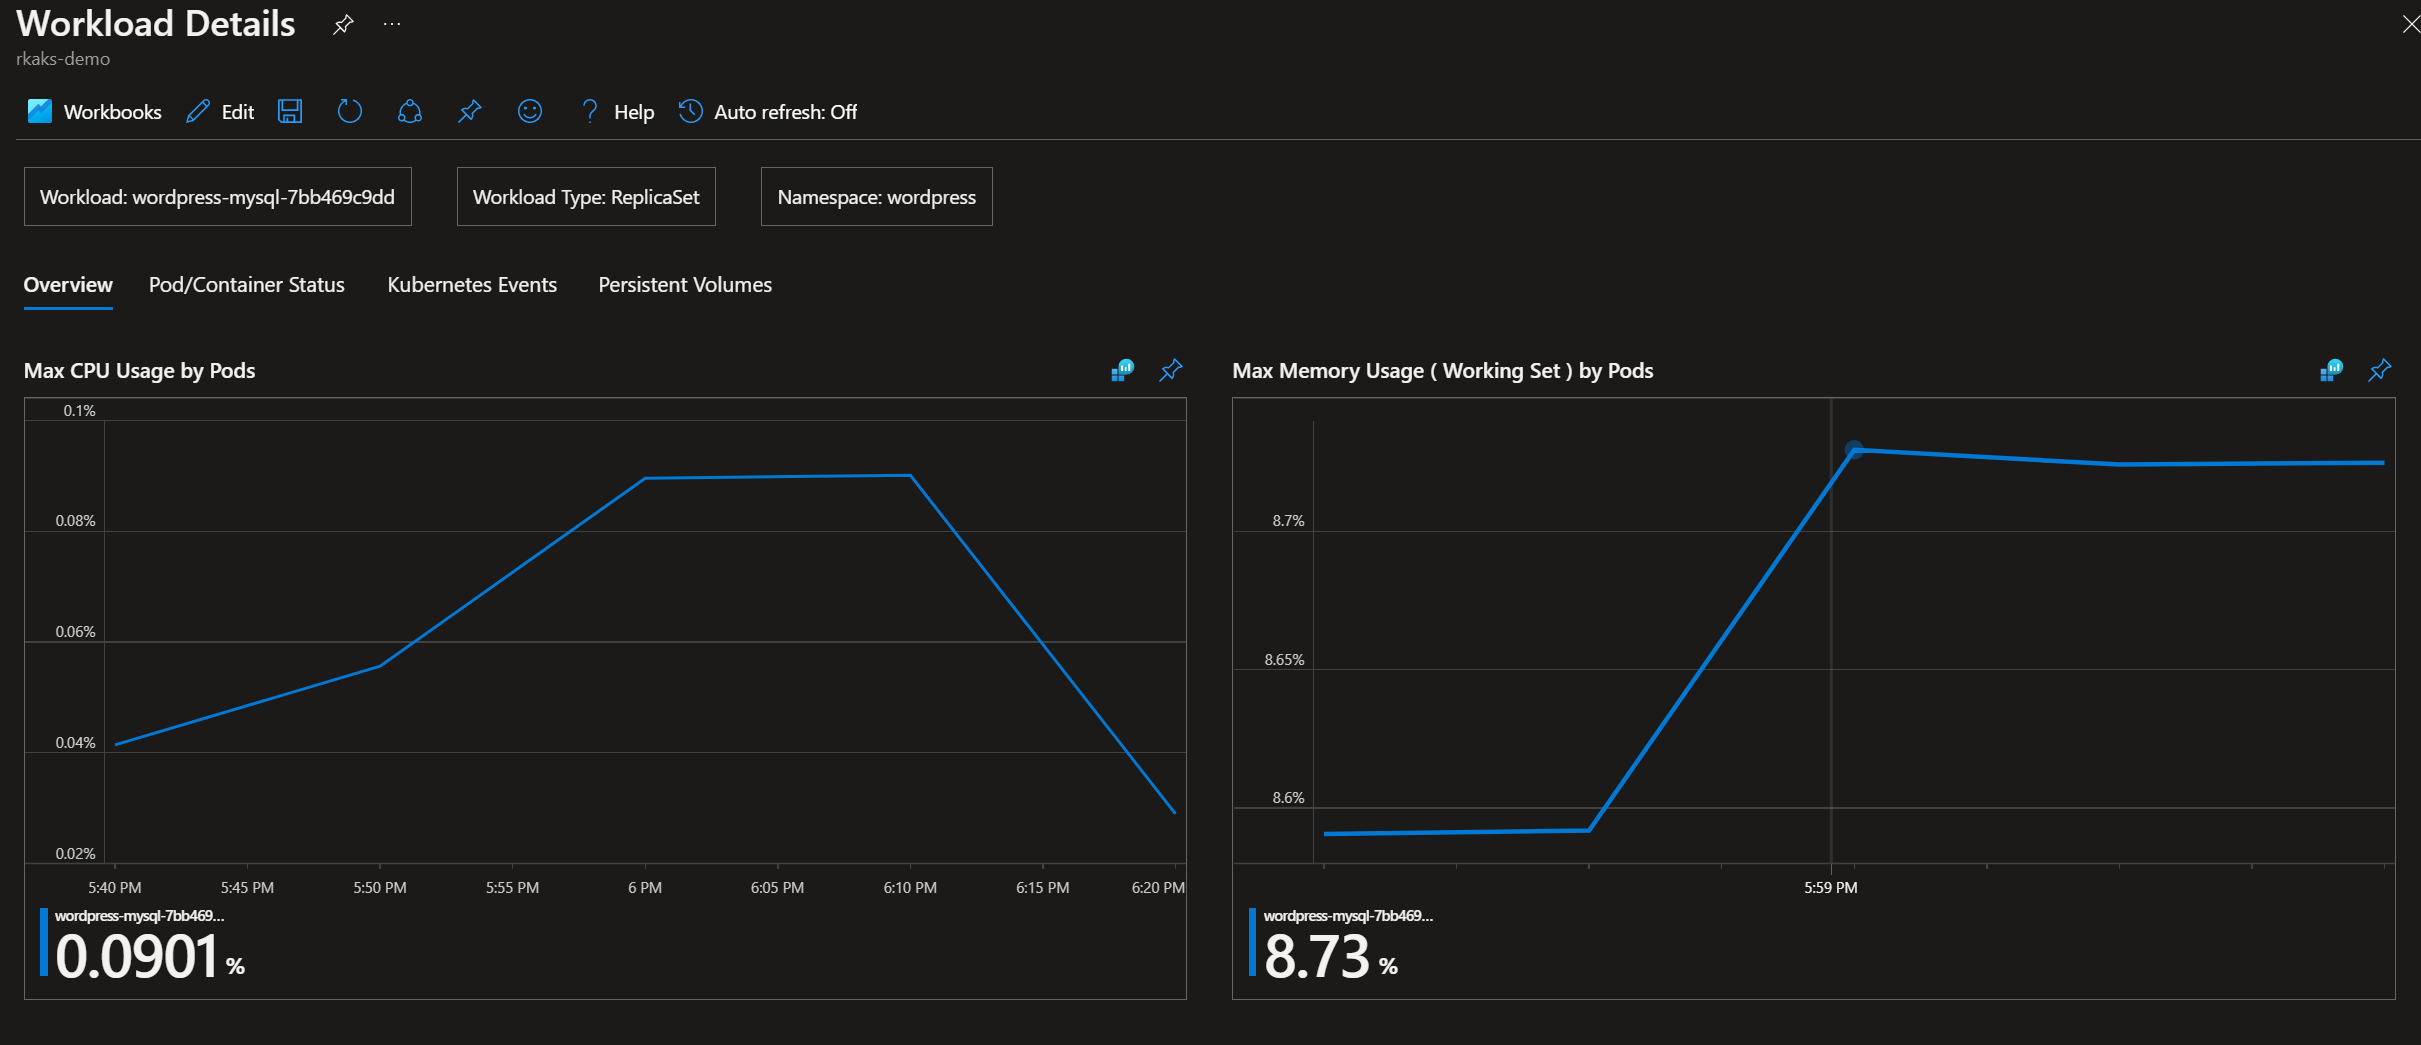2421x1045 pixels.
Task: Click the Auto refresh clock icon
Action: coord(690,112)
